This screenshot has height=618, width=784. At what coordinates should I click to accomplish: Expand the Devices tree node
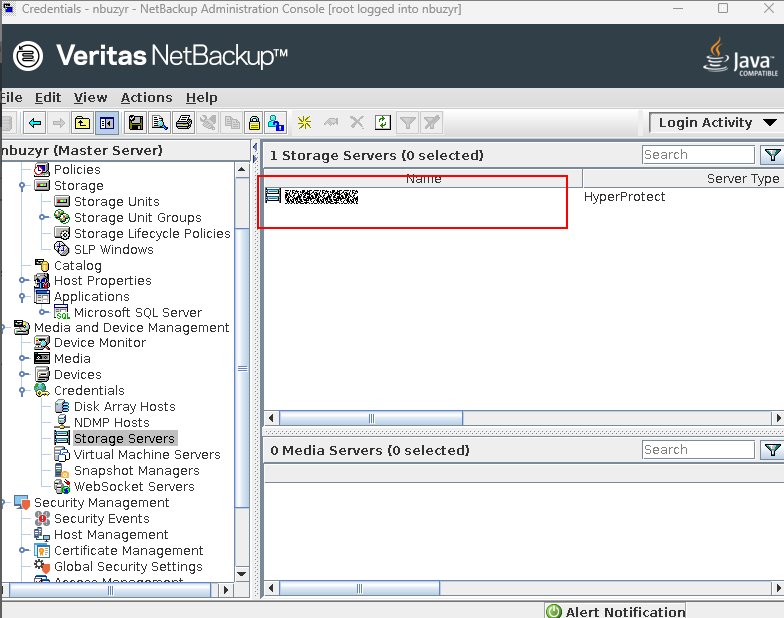click(22, 374)
